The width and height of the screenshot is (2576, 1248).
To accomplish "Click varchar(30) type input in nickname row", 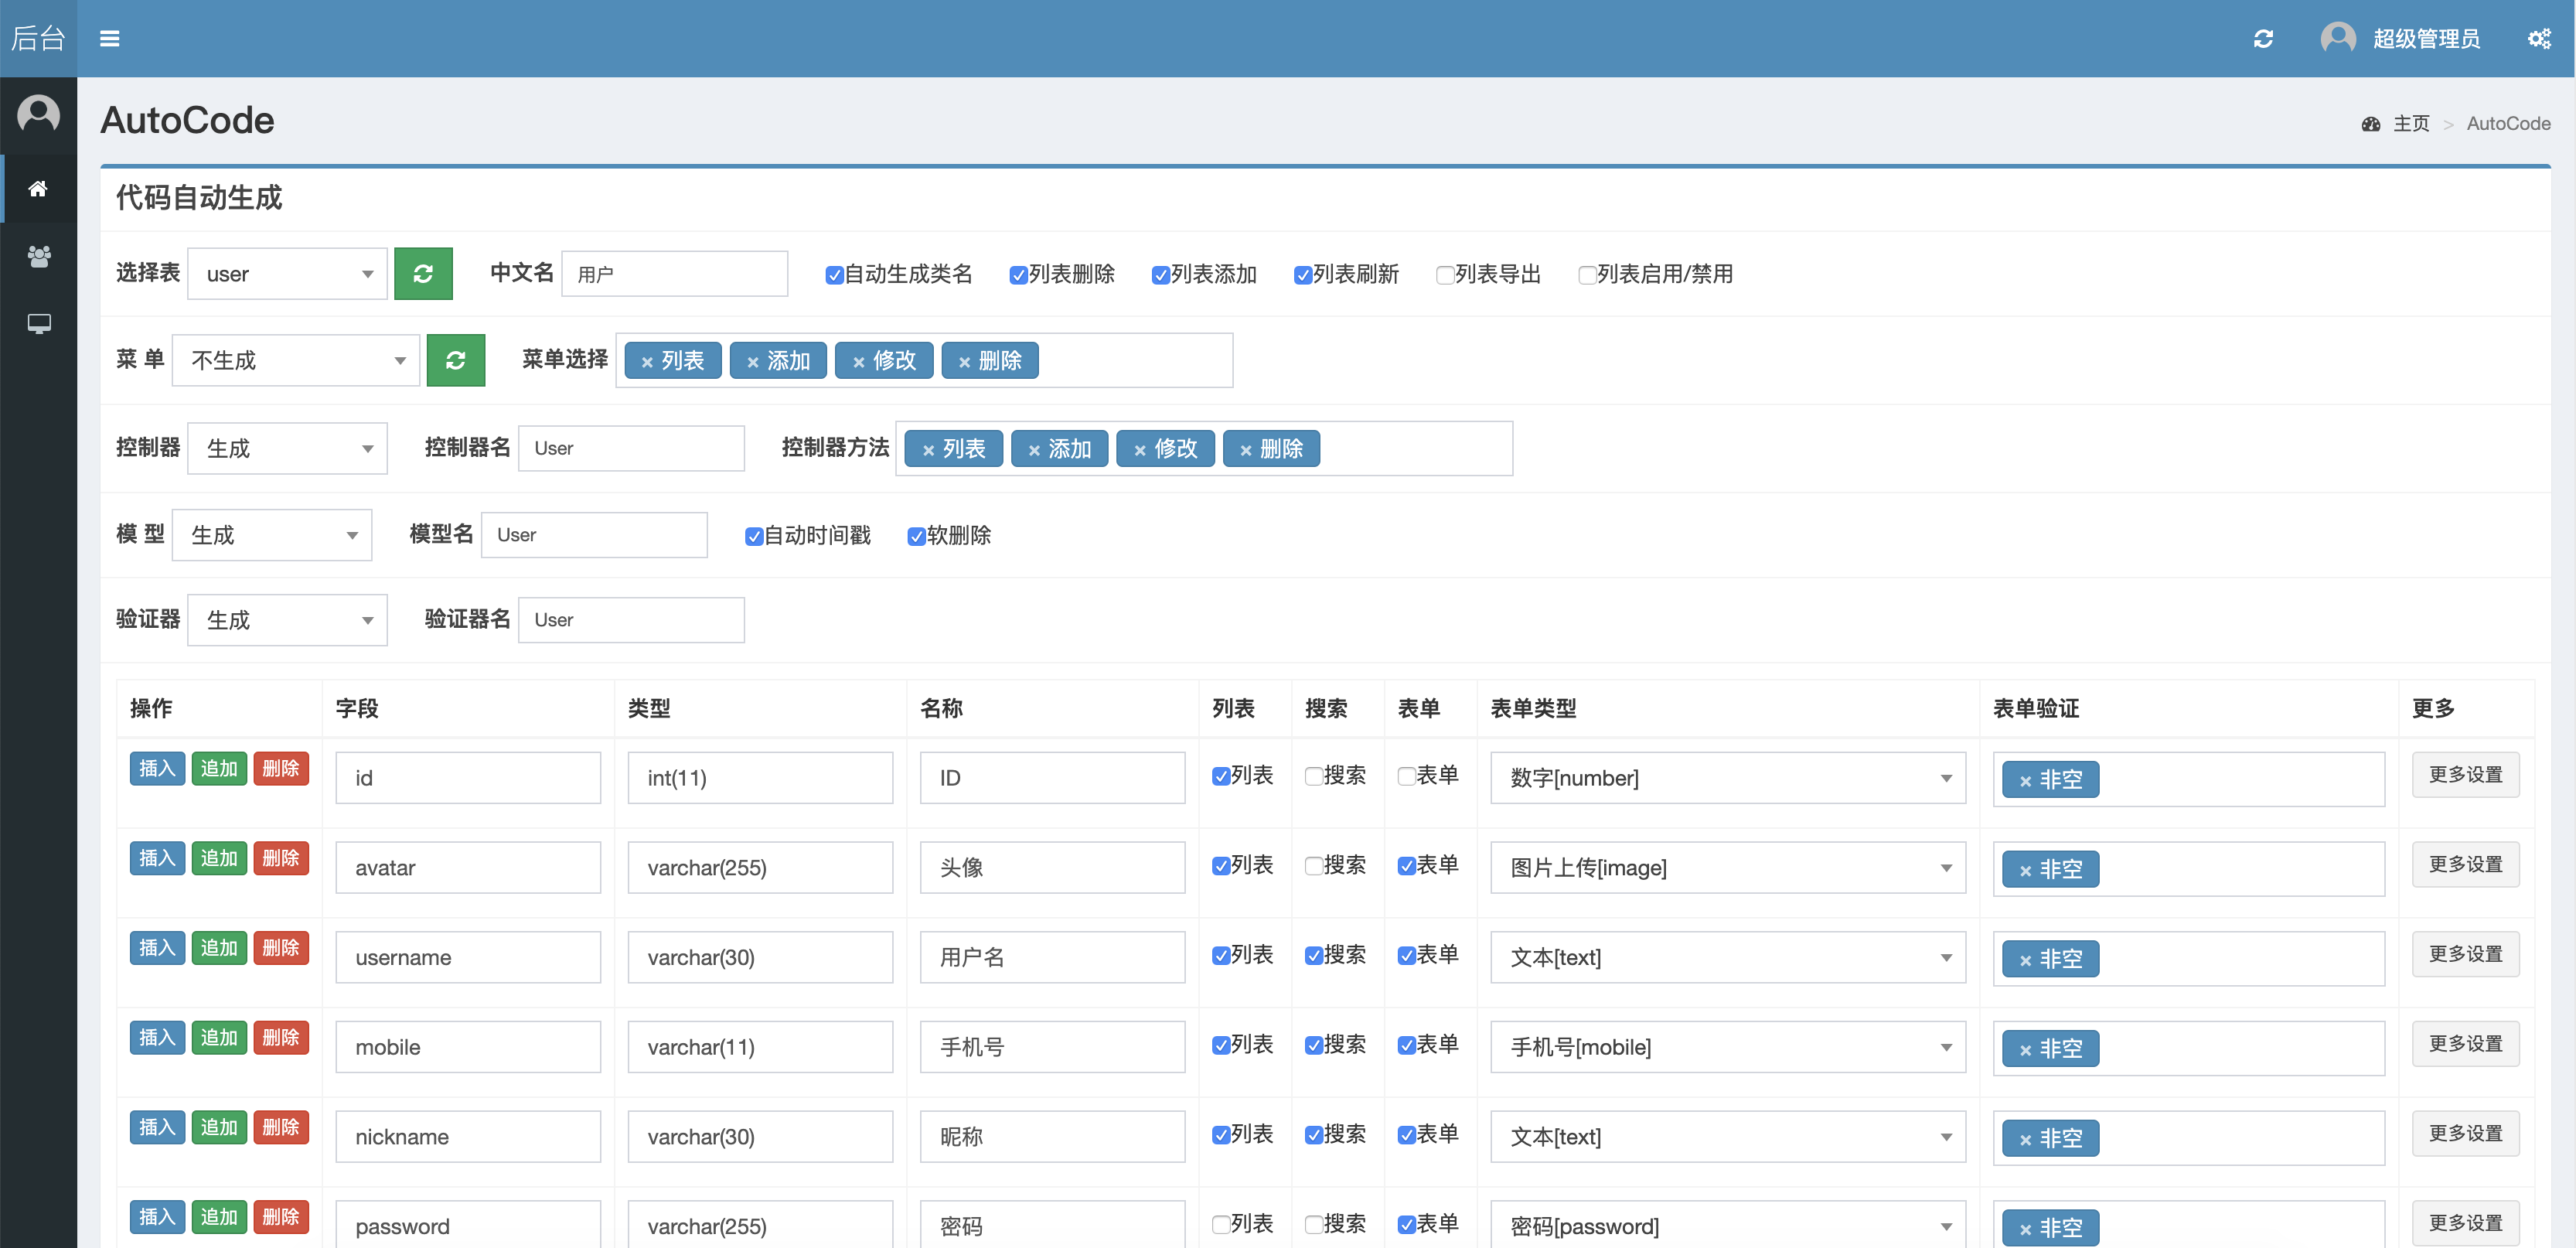I will tap(760, 1136).
